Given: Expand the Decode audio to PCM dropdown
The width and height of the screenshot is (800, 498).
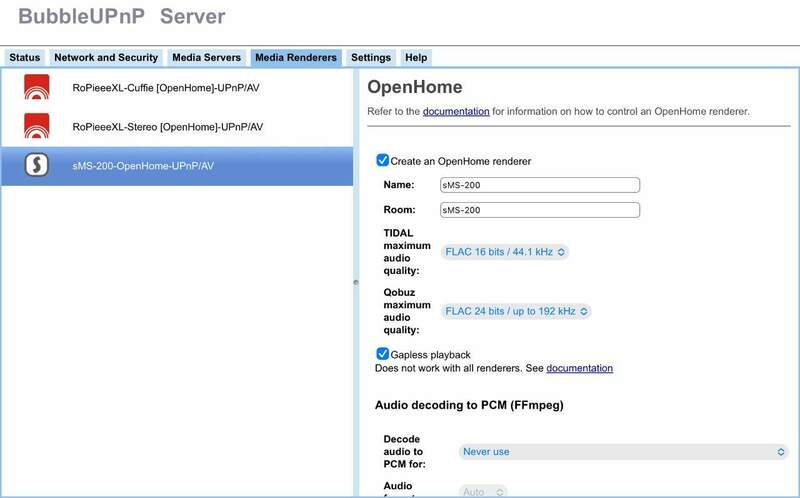Looking at the screenshot, I should [x=623, y=452].
